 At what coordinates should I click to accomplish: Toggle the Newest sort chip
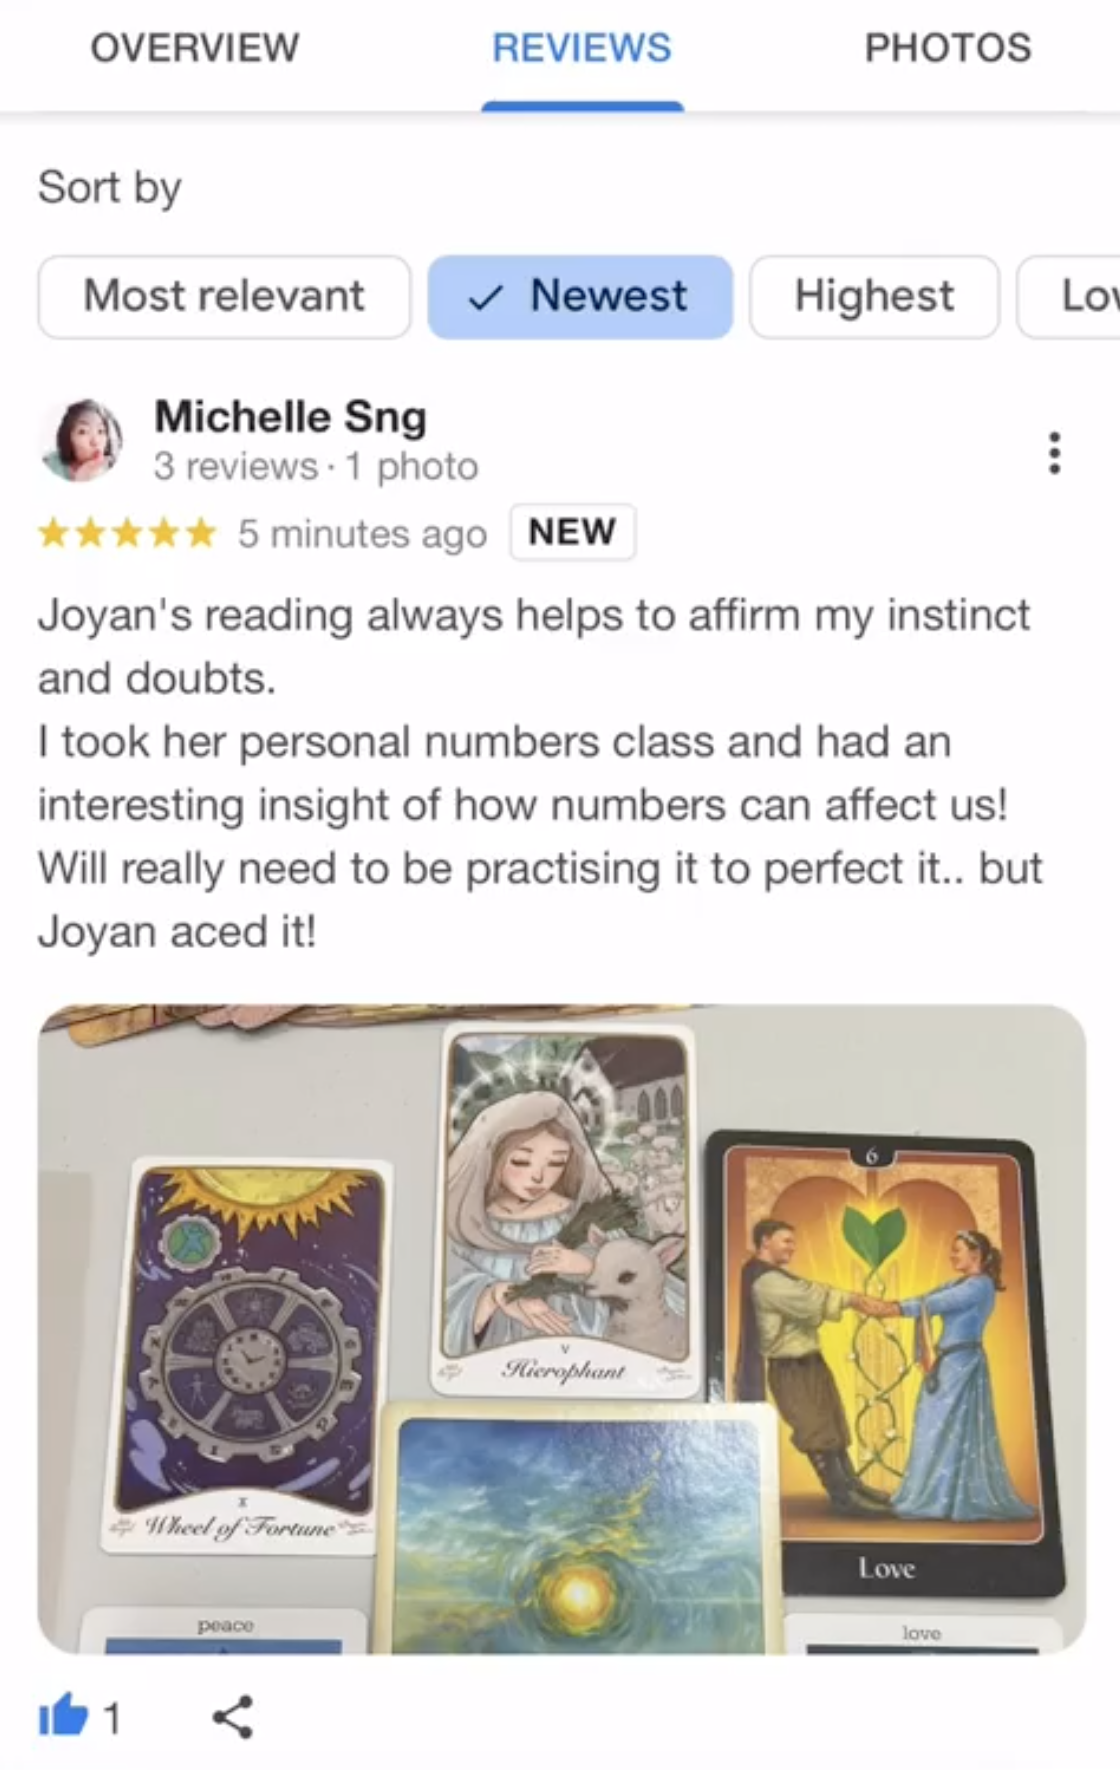[580, 297]
